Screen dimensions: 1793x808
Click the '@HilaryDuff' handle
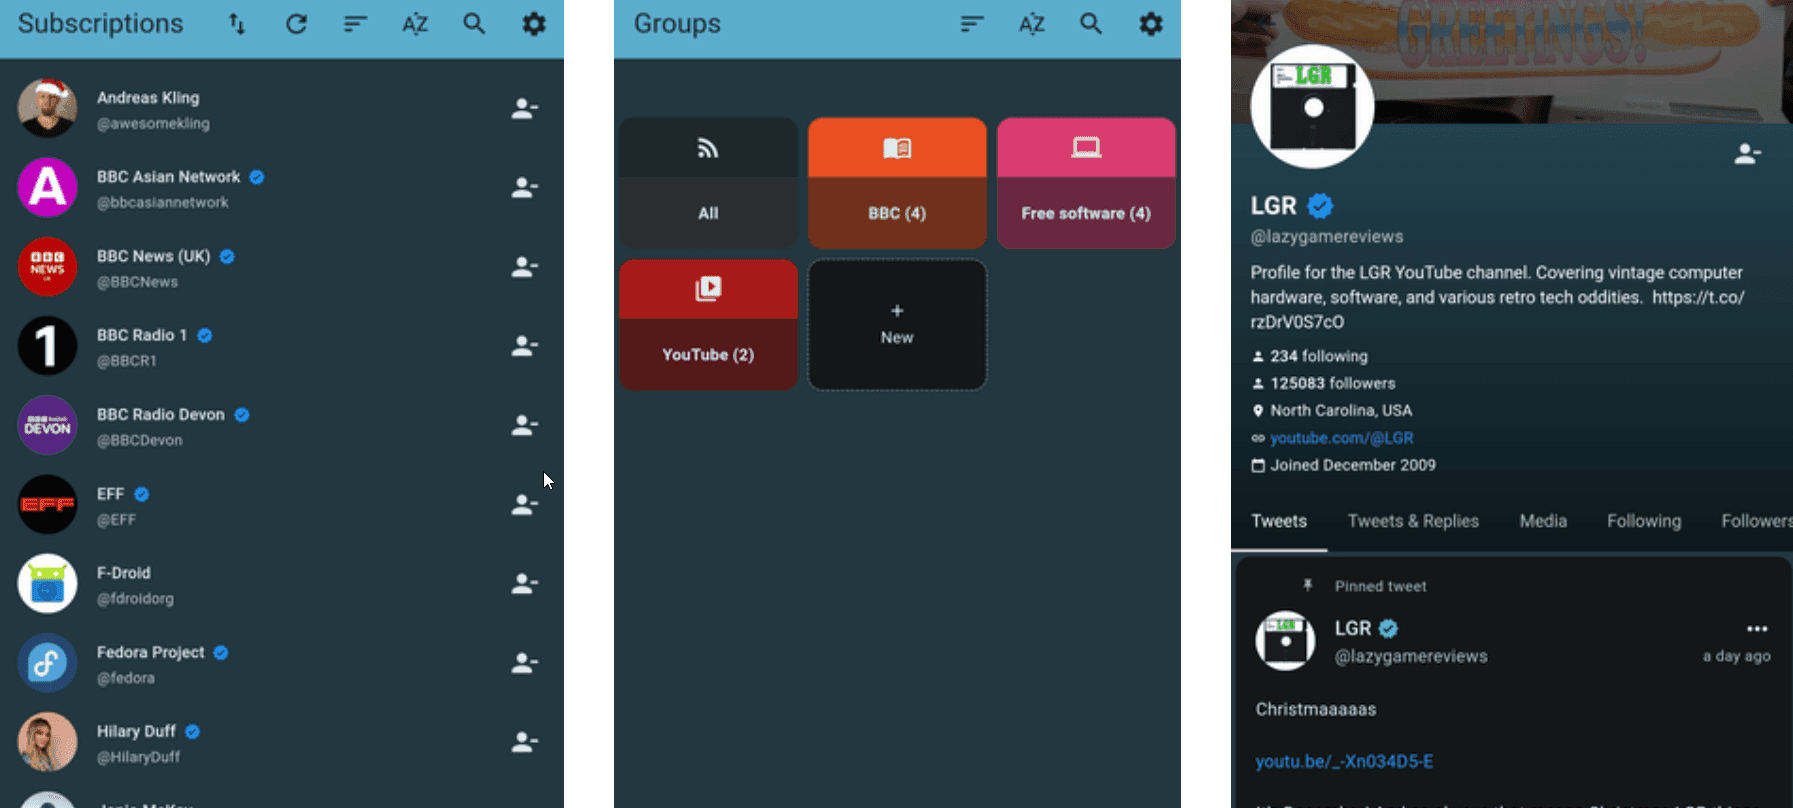(x=138, y=757)
